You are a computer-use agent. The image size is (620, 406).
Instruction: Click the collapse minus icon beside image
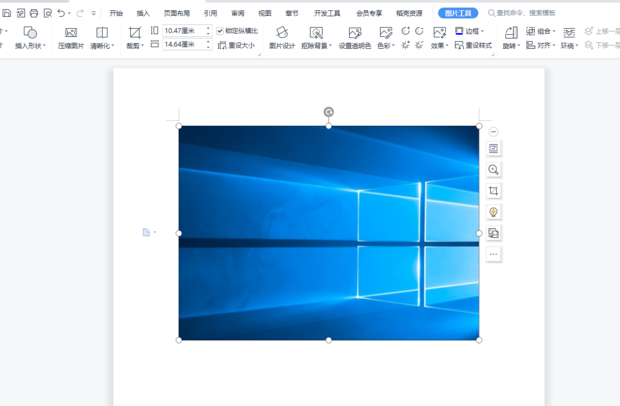[x=493, y=132]
